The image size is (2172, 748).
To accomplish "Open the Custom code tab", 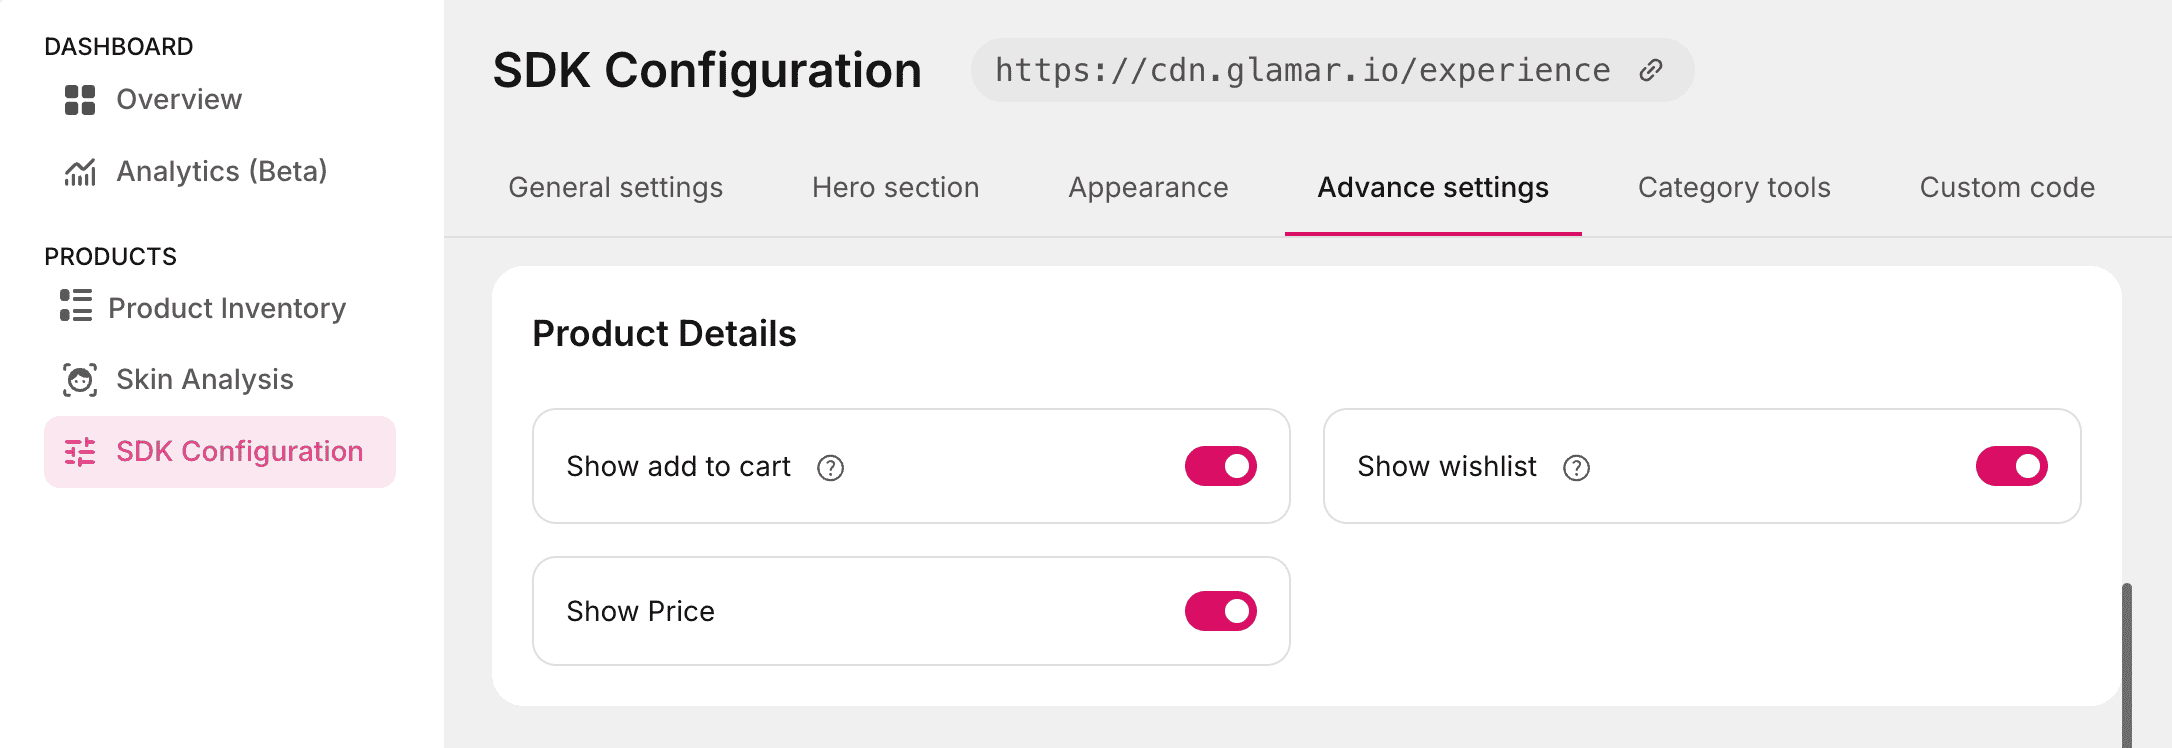I will (2007, 188).
